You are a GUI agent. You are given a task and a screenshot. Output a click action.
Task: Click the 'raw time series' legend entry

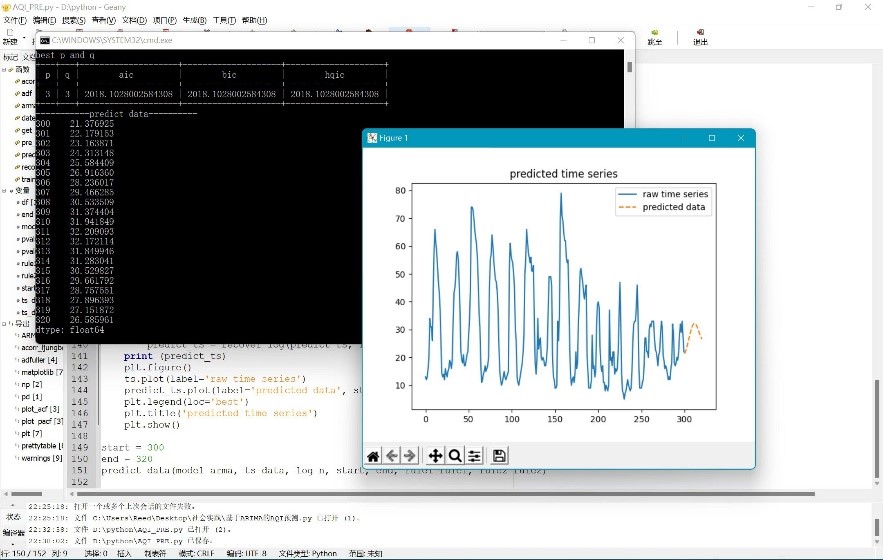663,194
